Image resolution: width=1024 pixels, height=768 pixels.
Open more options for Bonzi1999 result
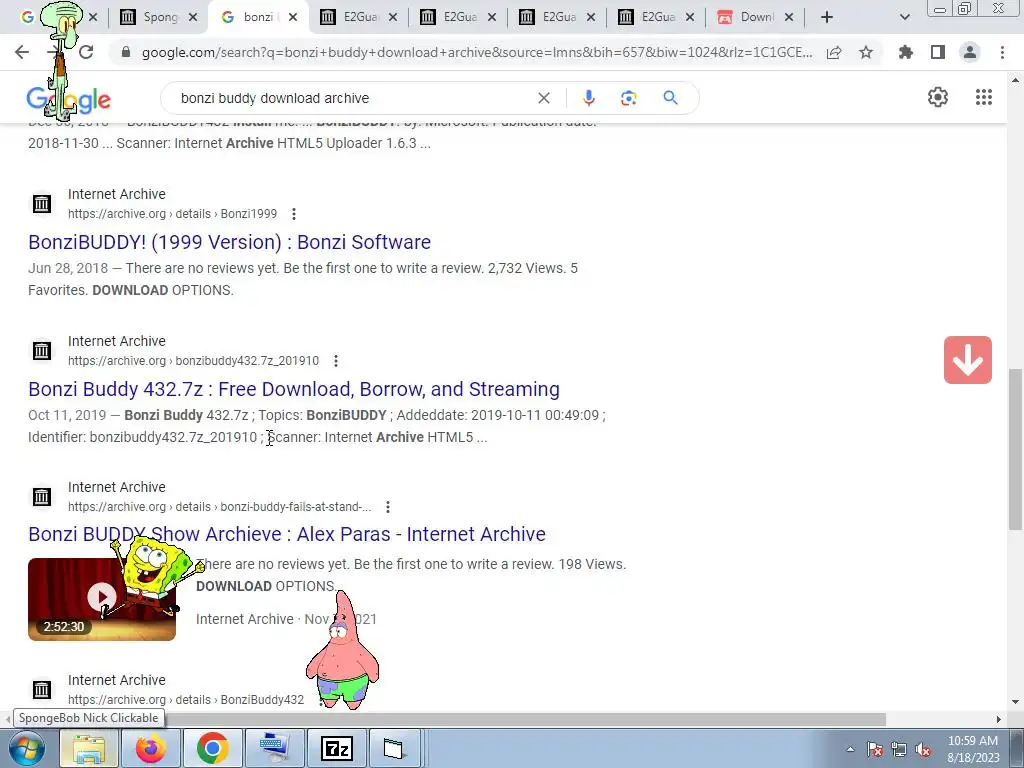point(294,214)
